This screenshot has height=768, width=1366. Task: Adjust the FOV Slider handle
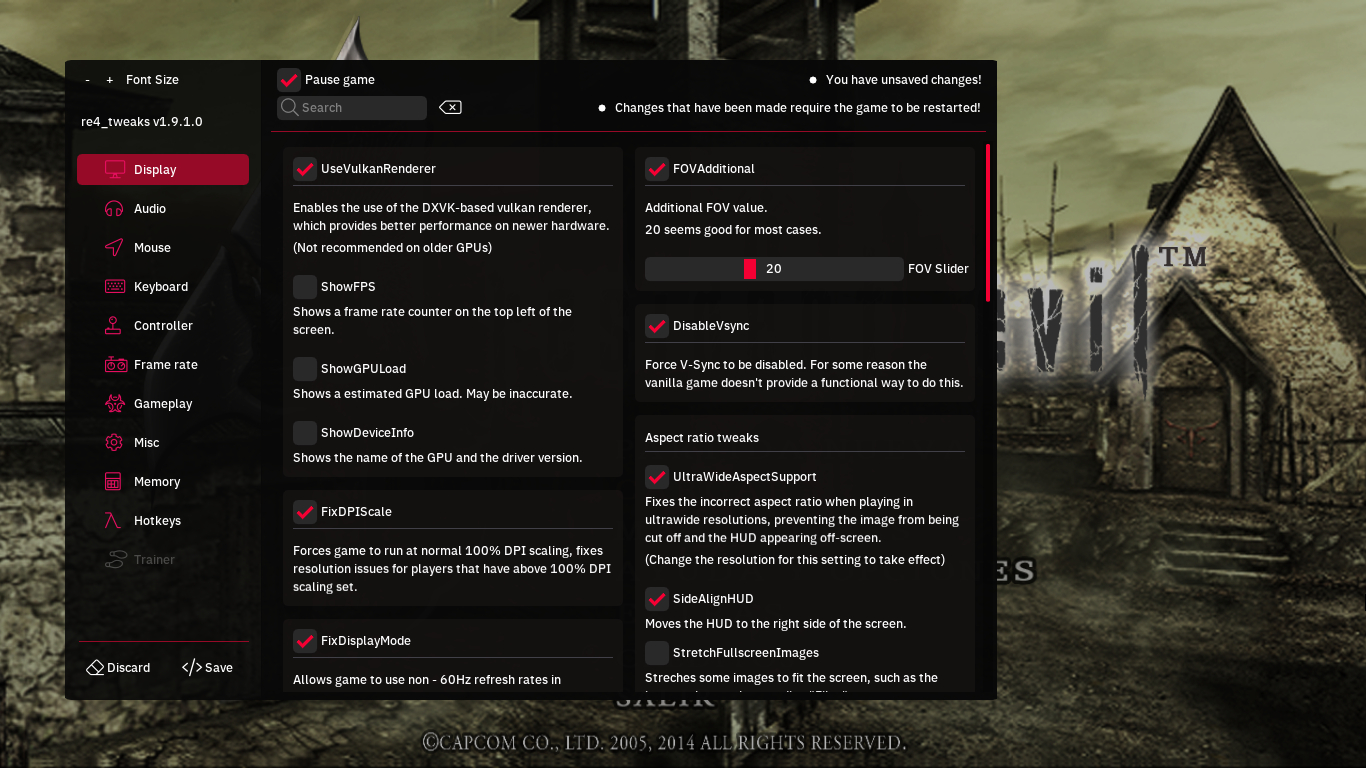click(x=750, y=268)
